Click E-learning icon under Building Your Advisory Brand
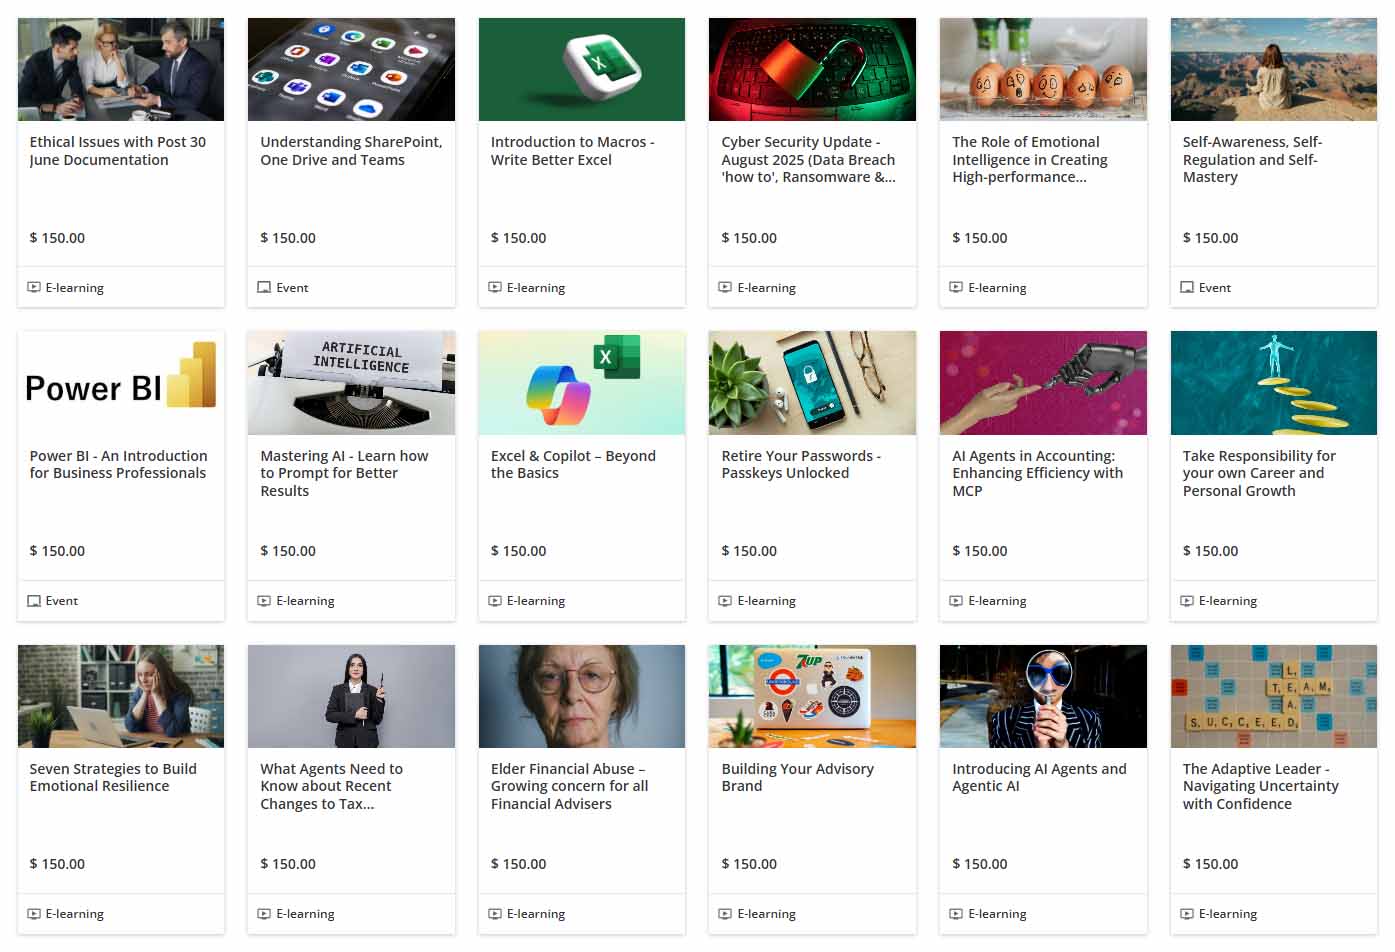The height and width of the screenshot is (952, 1395). pyautogui.click(x=725, y=914)
